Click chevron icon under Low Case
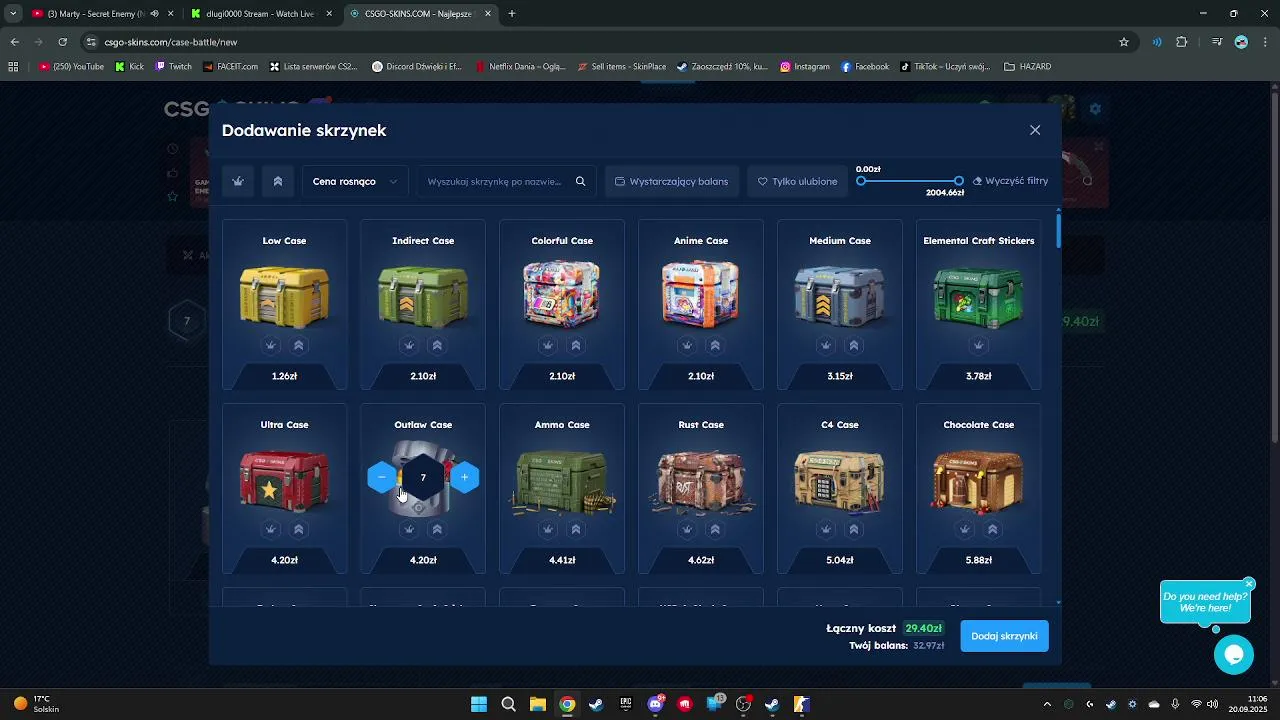This screenshot has height=720, width=1280. point(298,345)
